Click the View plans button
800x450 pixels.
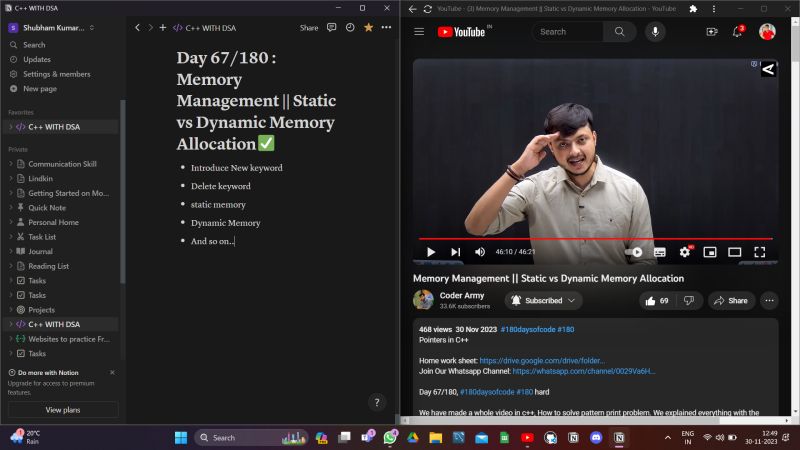point(62,410)
